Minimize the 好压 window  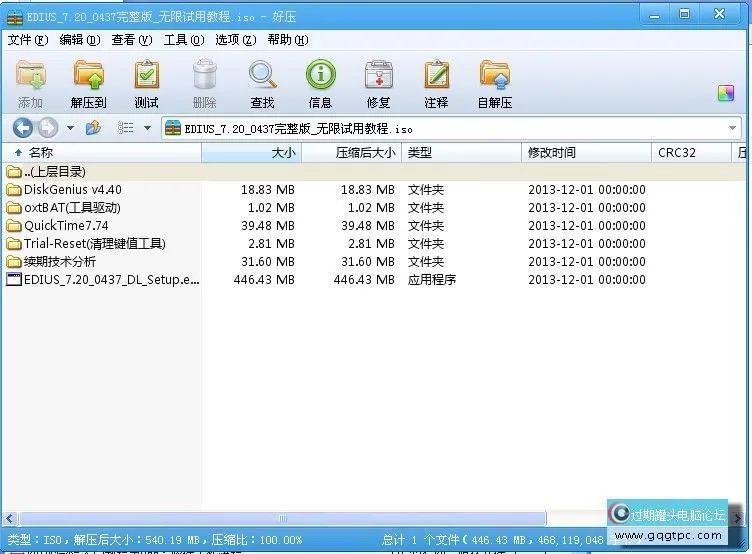(654, 15)
